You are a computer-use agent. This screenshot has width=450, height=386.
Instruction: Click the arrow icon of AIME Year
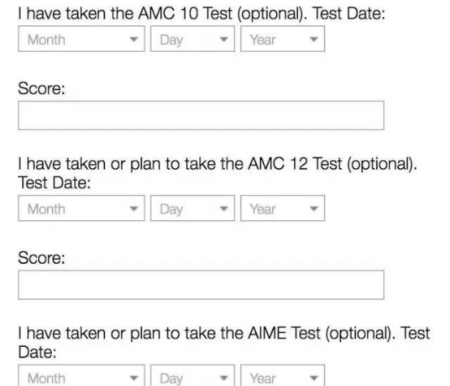coord(313,378)
